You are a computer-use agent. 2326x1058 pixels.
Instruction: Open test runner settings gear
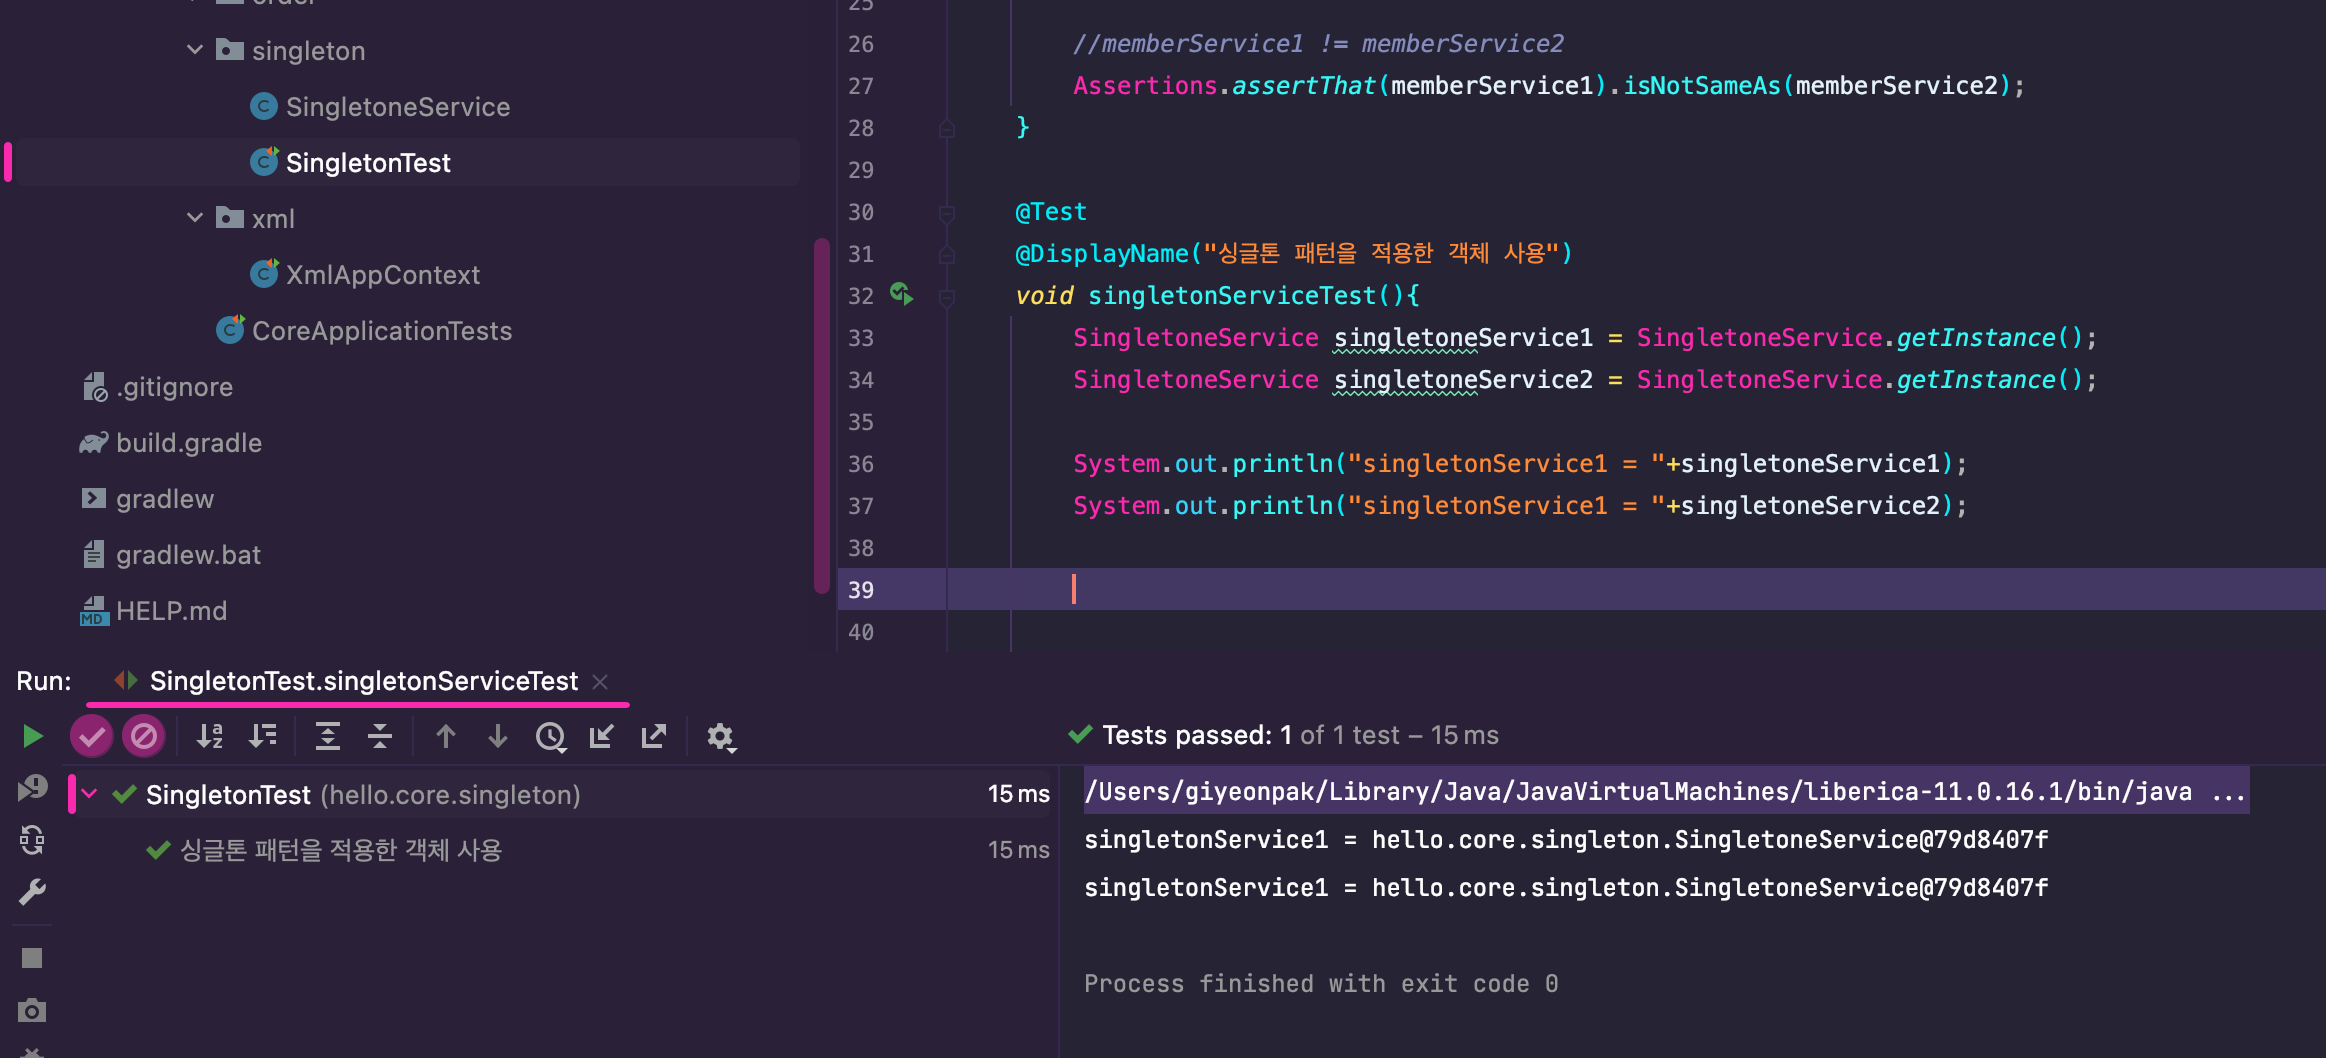721,738
